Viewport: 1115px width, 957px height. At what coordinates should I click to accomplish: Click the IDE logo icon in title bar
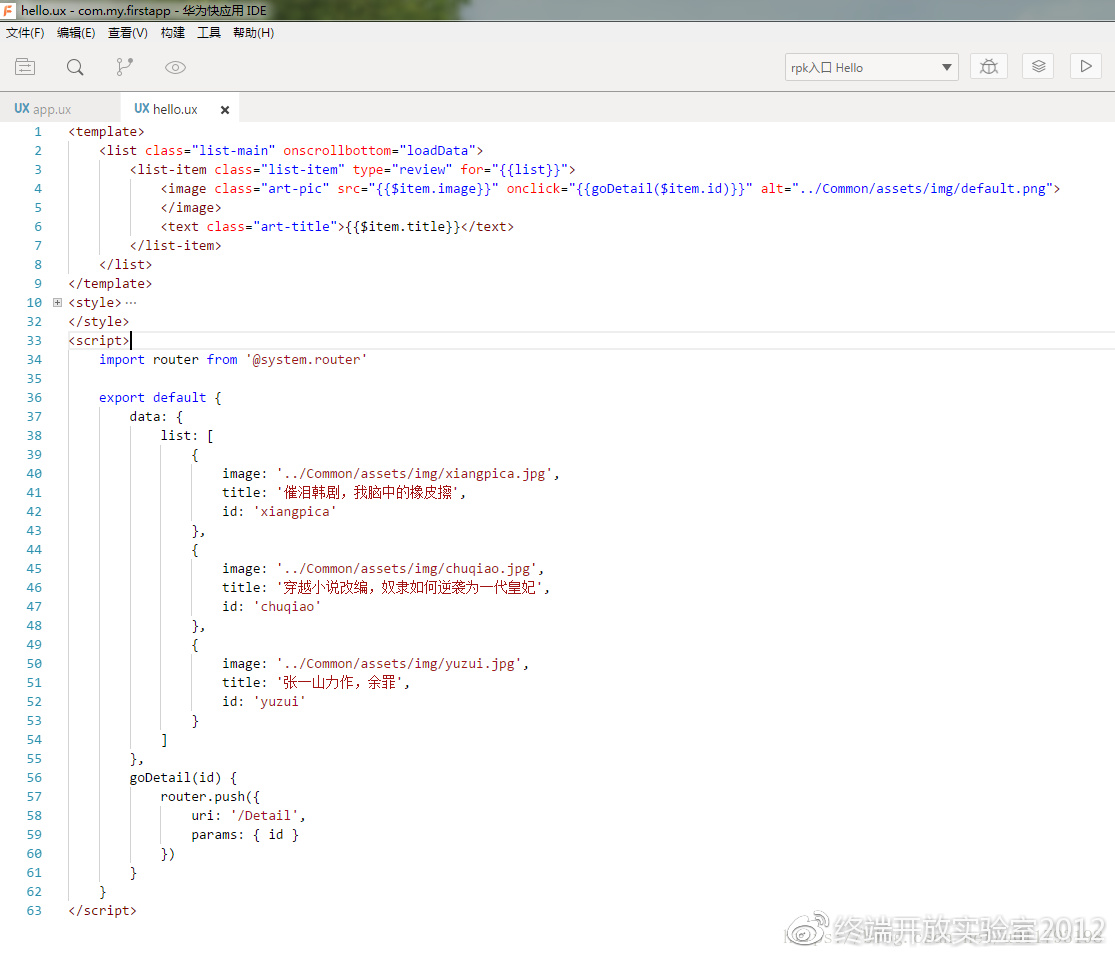pos(9,10)
